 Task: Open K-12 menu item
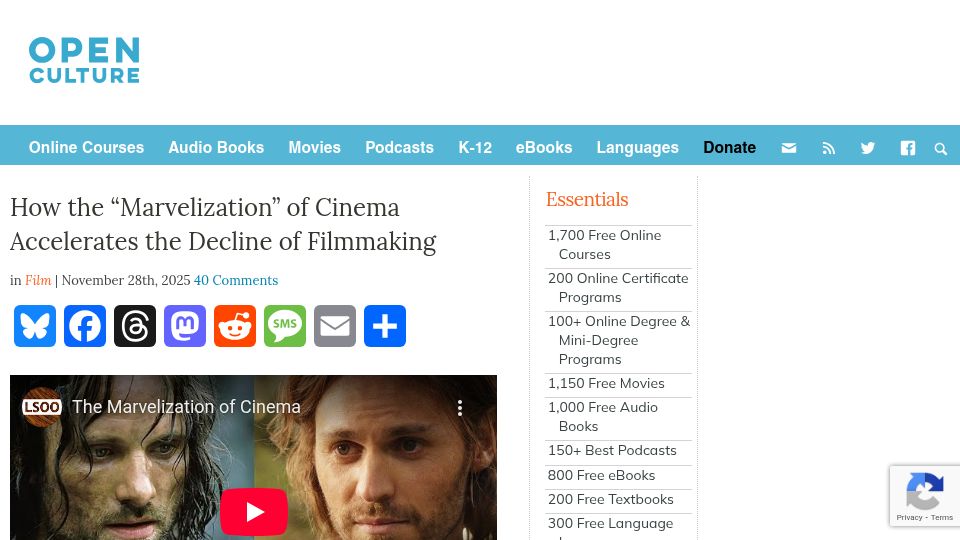[x=475, y=148]
